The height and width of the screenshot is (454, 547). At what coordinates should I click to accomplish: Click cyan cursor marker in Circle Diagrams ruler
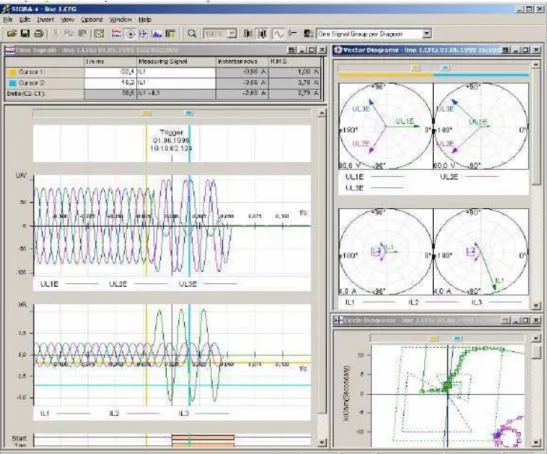pos(458,338)
